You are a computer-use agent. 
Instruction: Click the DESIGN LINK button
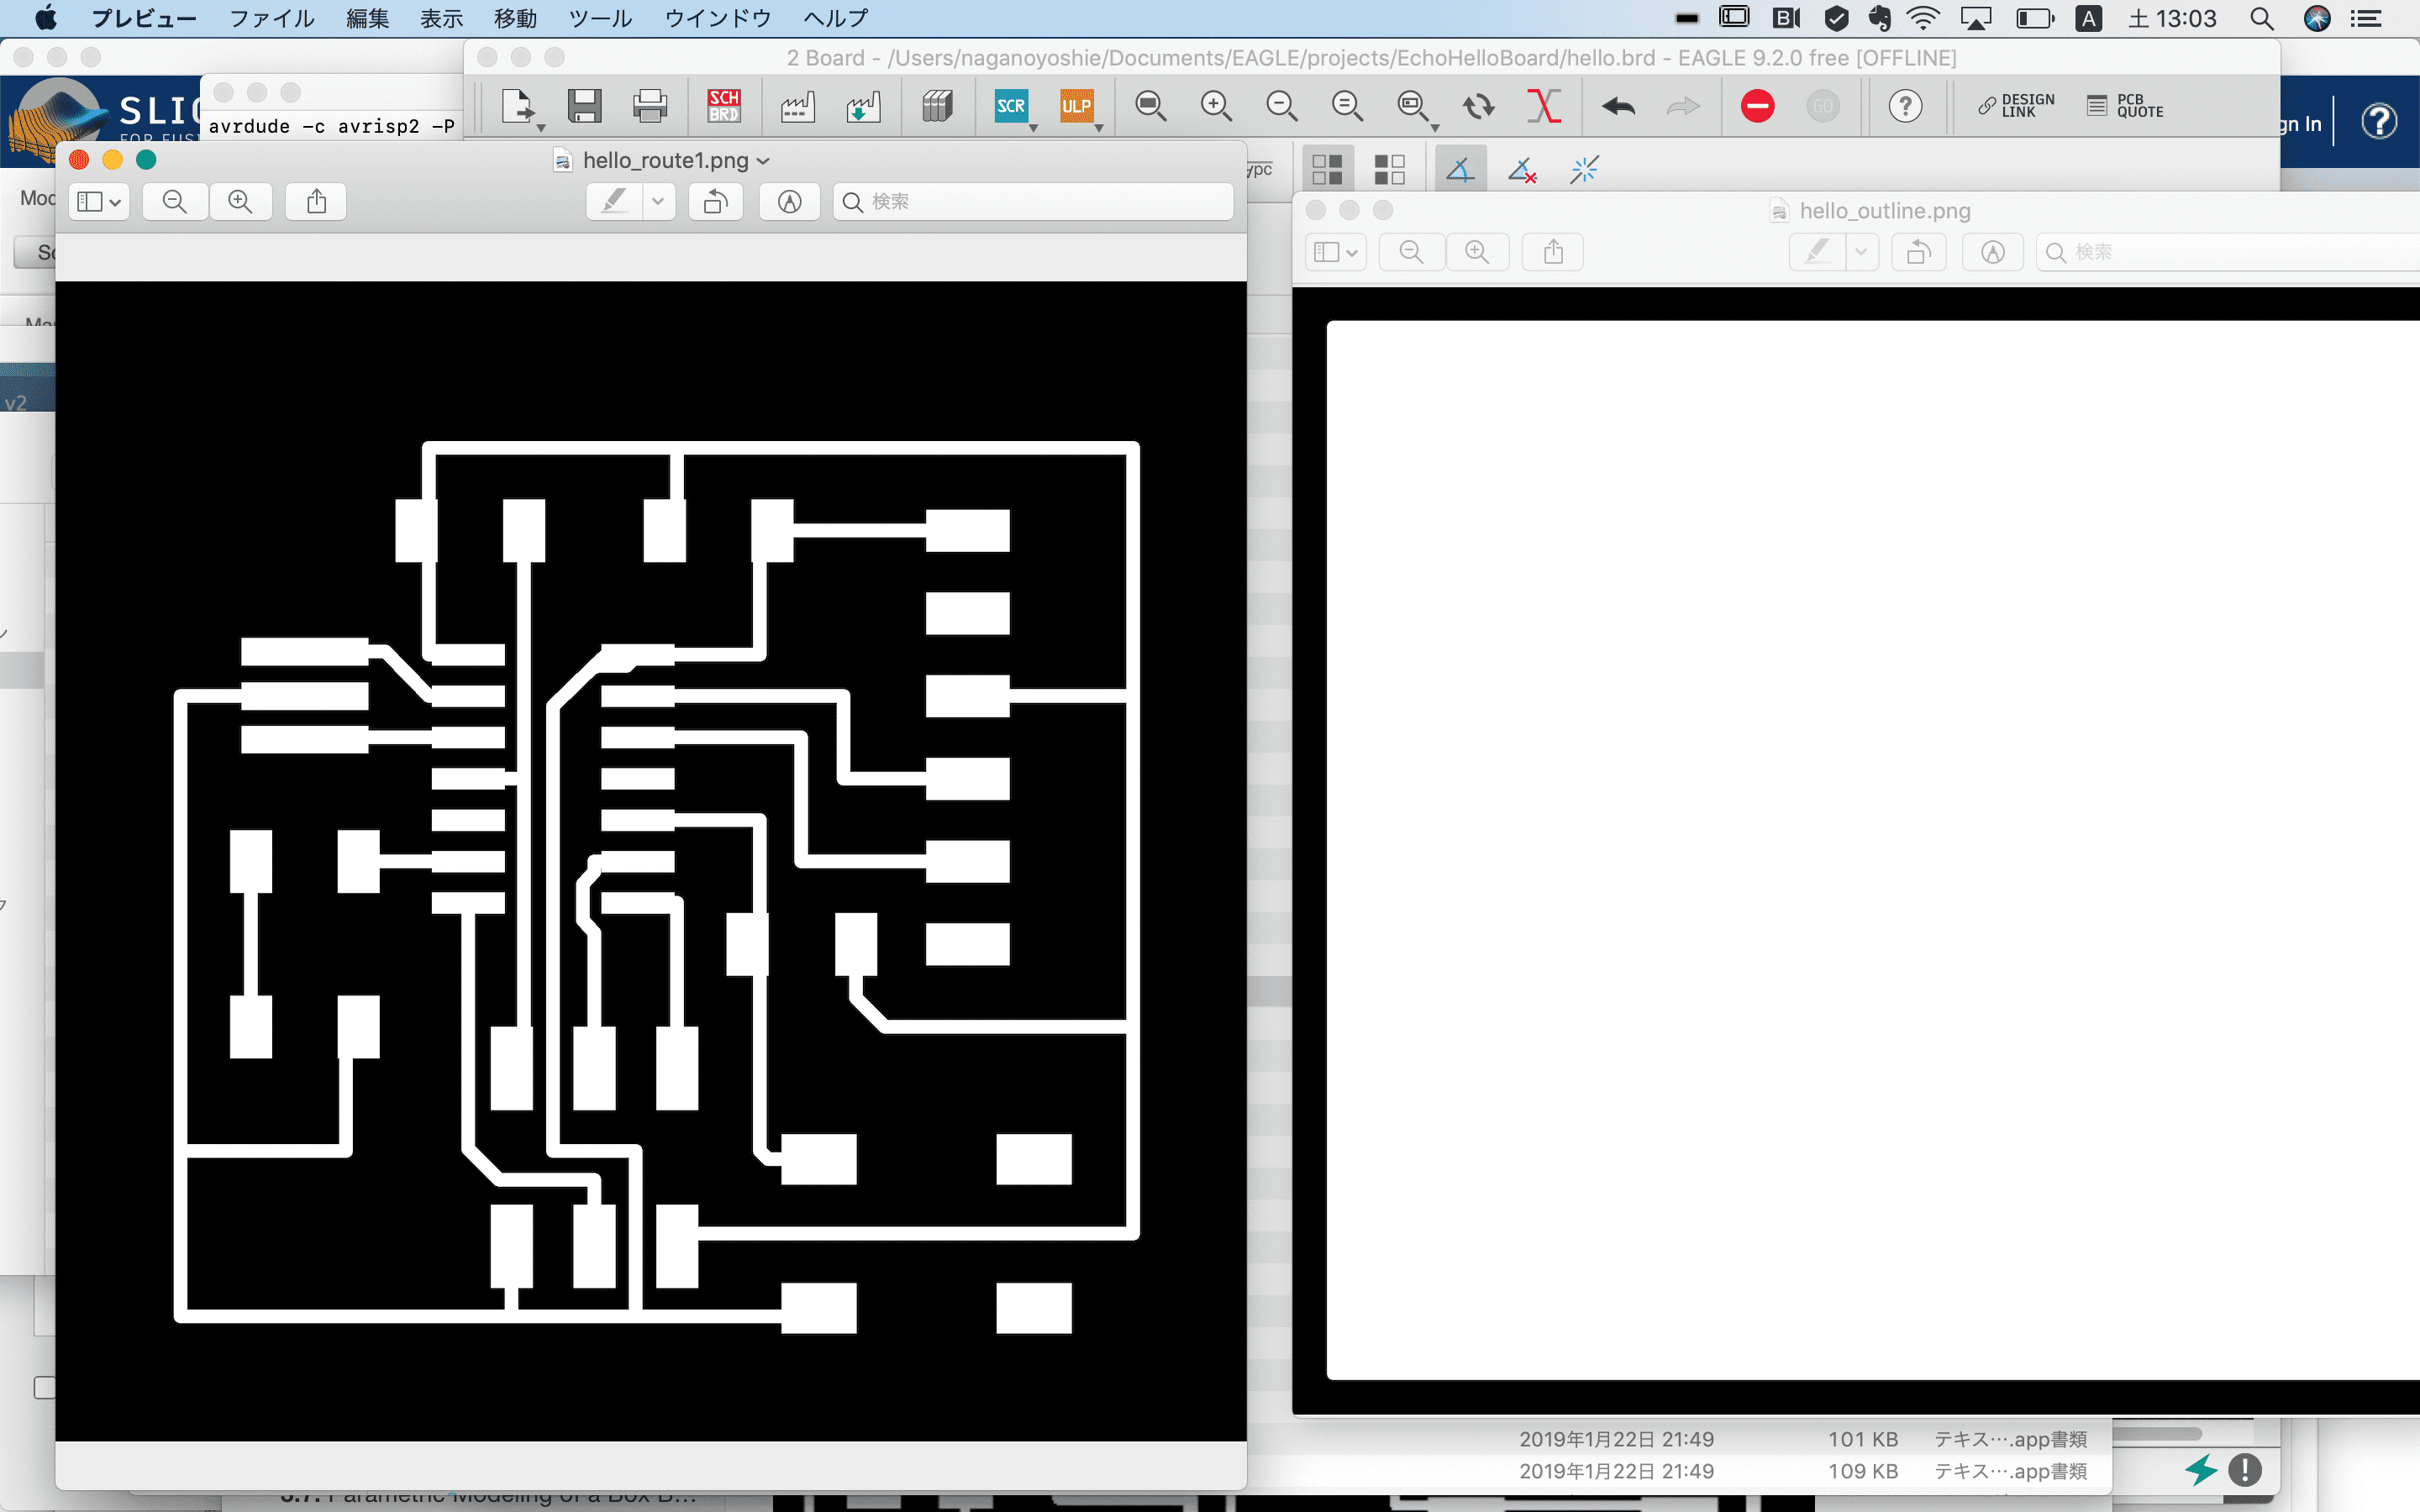click(2016, 105)
